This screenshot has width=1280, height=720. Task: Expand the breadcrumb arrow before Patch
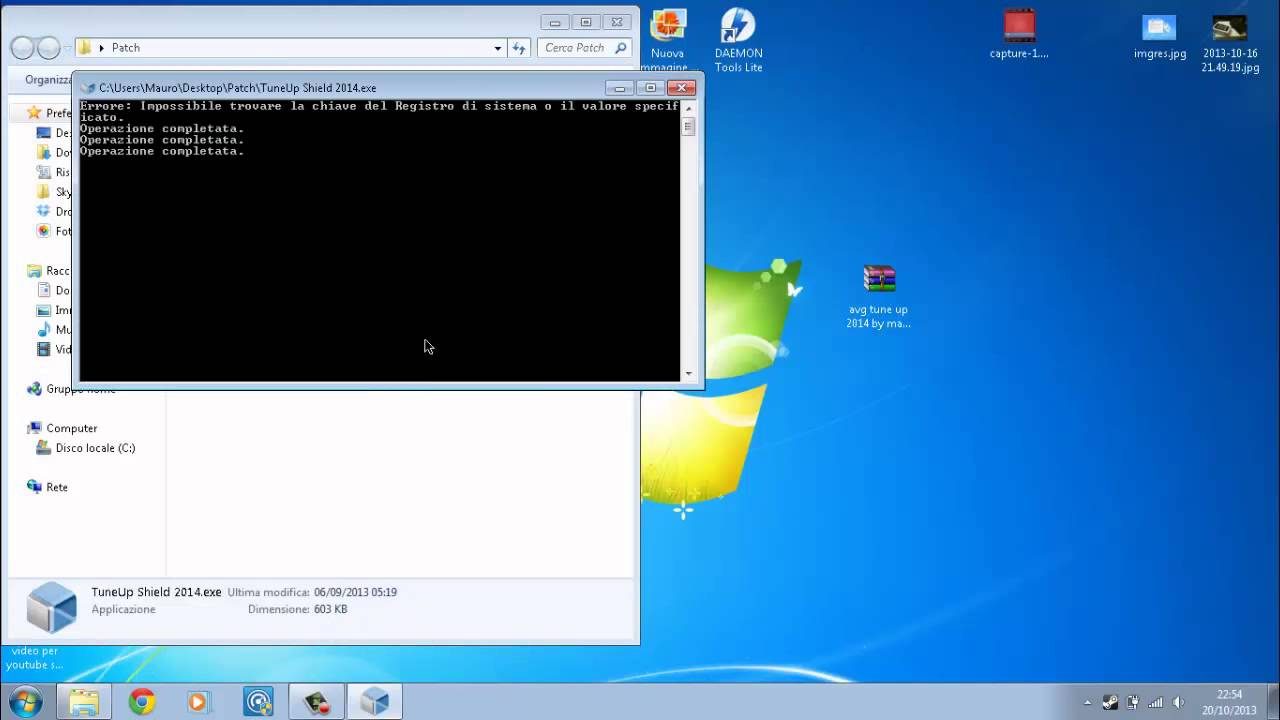click(101, 48)
